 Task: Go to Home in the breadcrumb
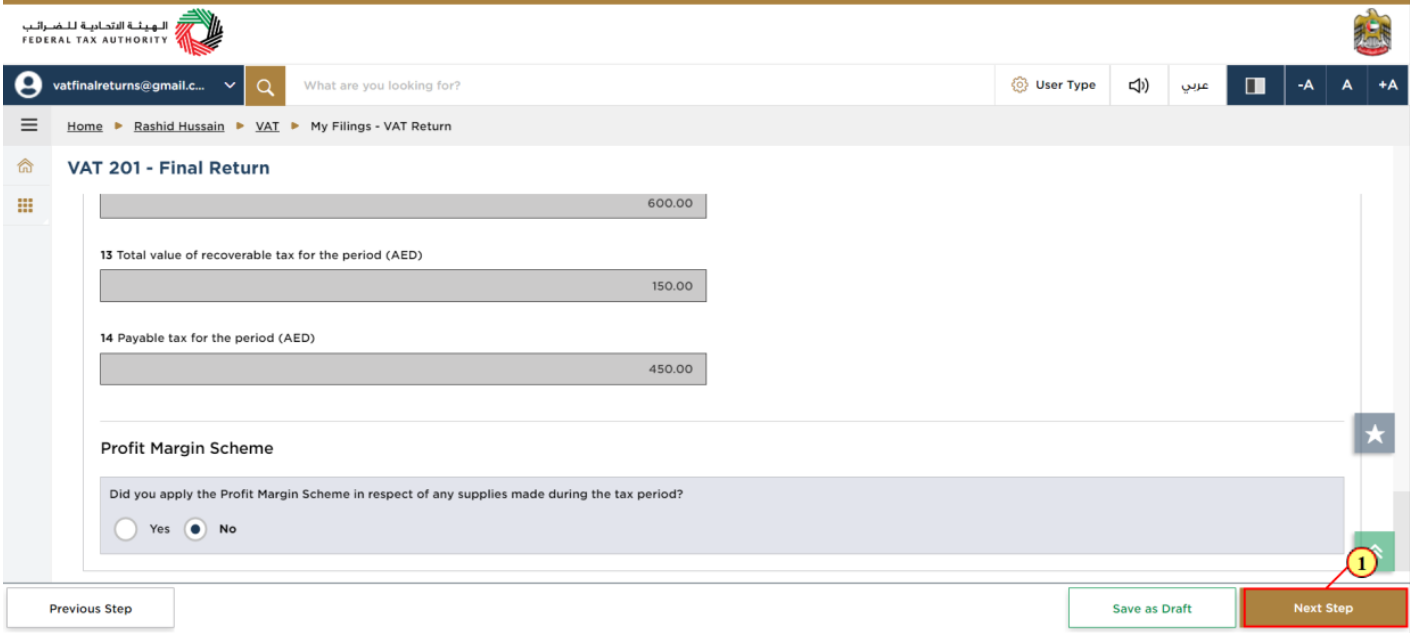tap(85, 127)
